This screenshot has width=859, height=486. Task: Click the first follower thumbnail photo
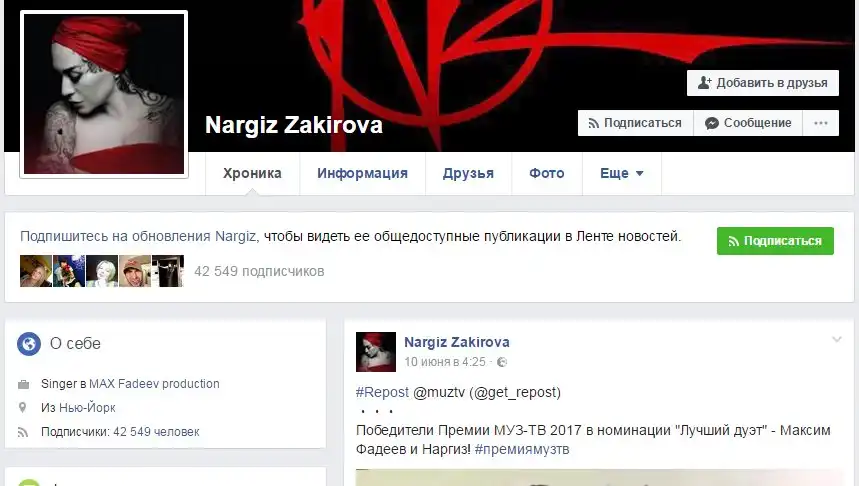[36, 271]
